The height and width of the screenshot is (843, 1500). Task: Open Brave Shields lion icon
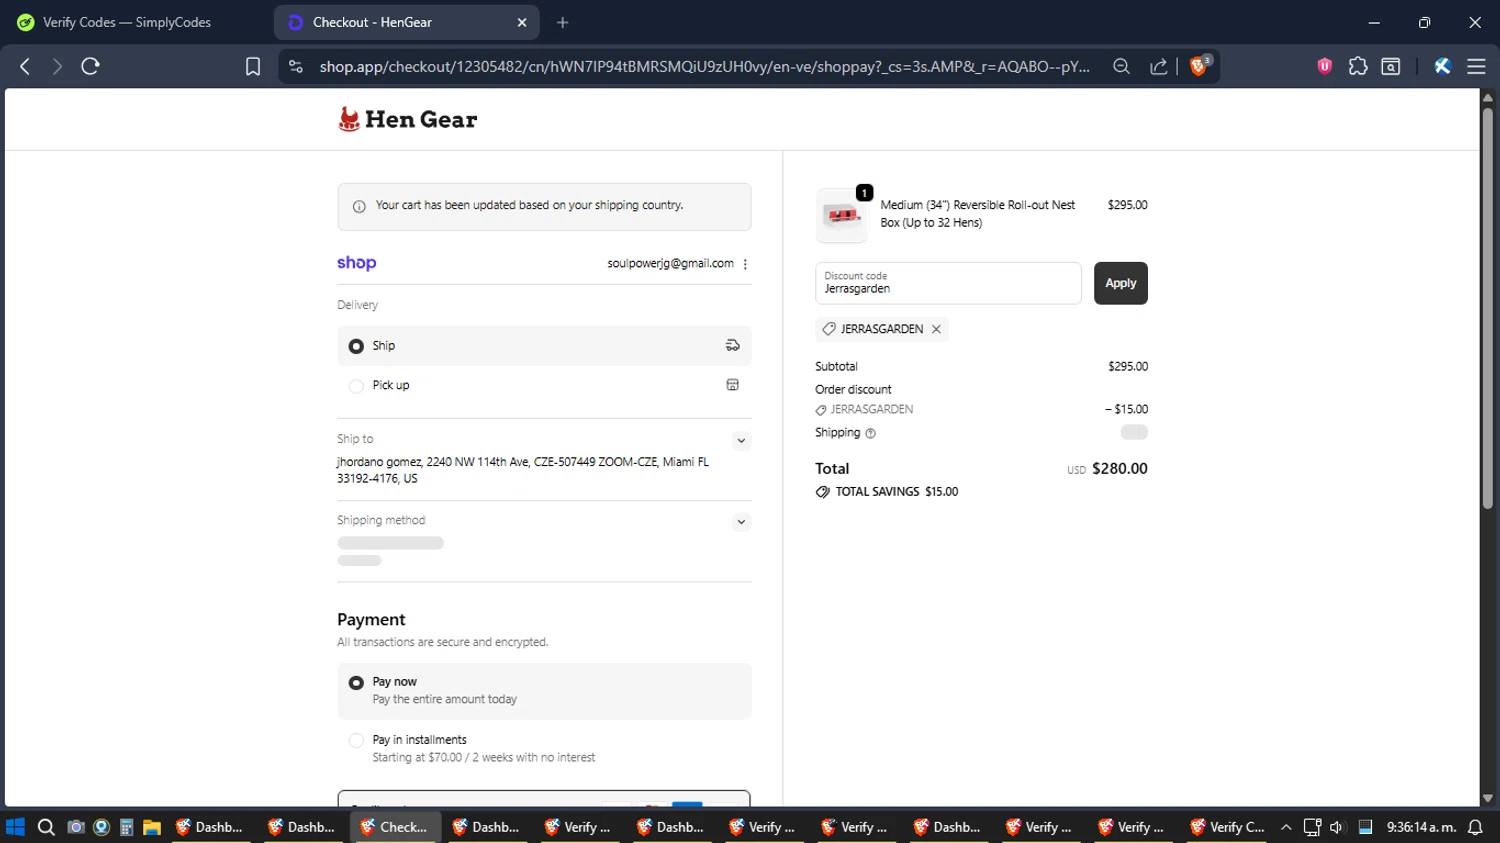1199,66
